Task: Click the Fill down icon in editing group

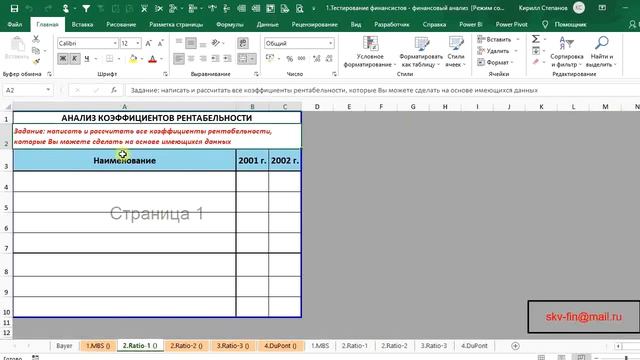Action: [x=536, y=51]
